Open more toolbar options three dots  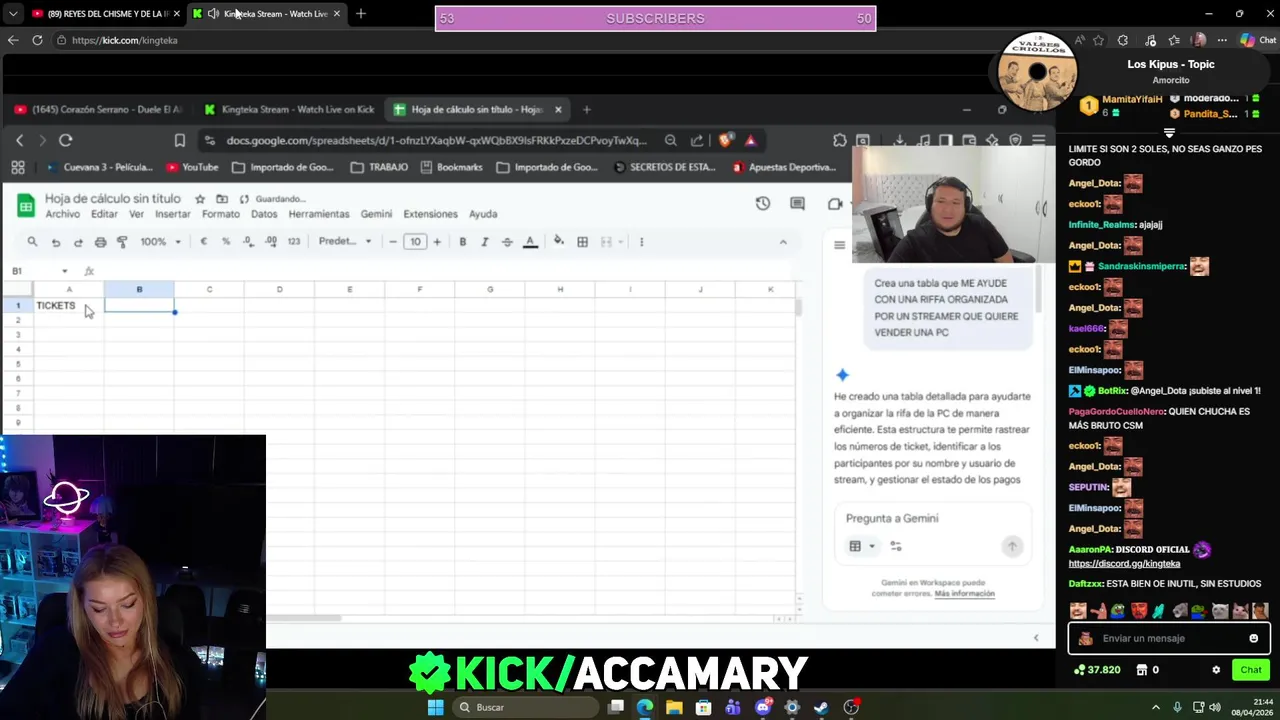tap(641, 242)
